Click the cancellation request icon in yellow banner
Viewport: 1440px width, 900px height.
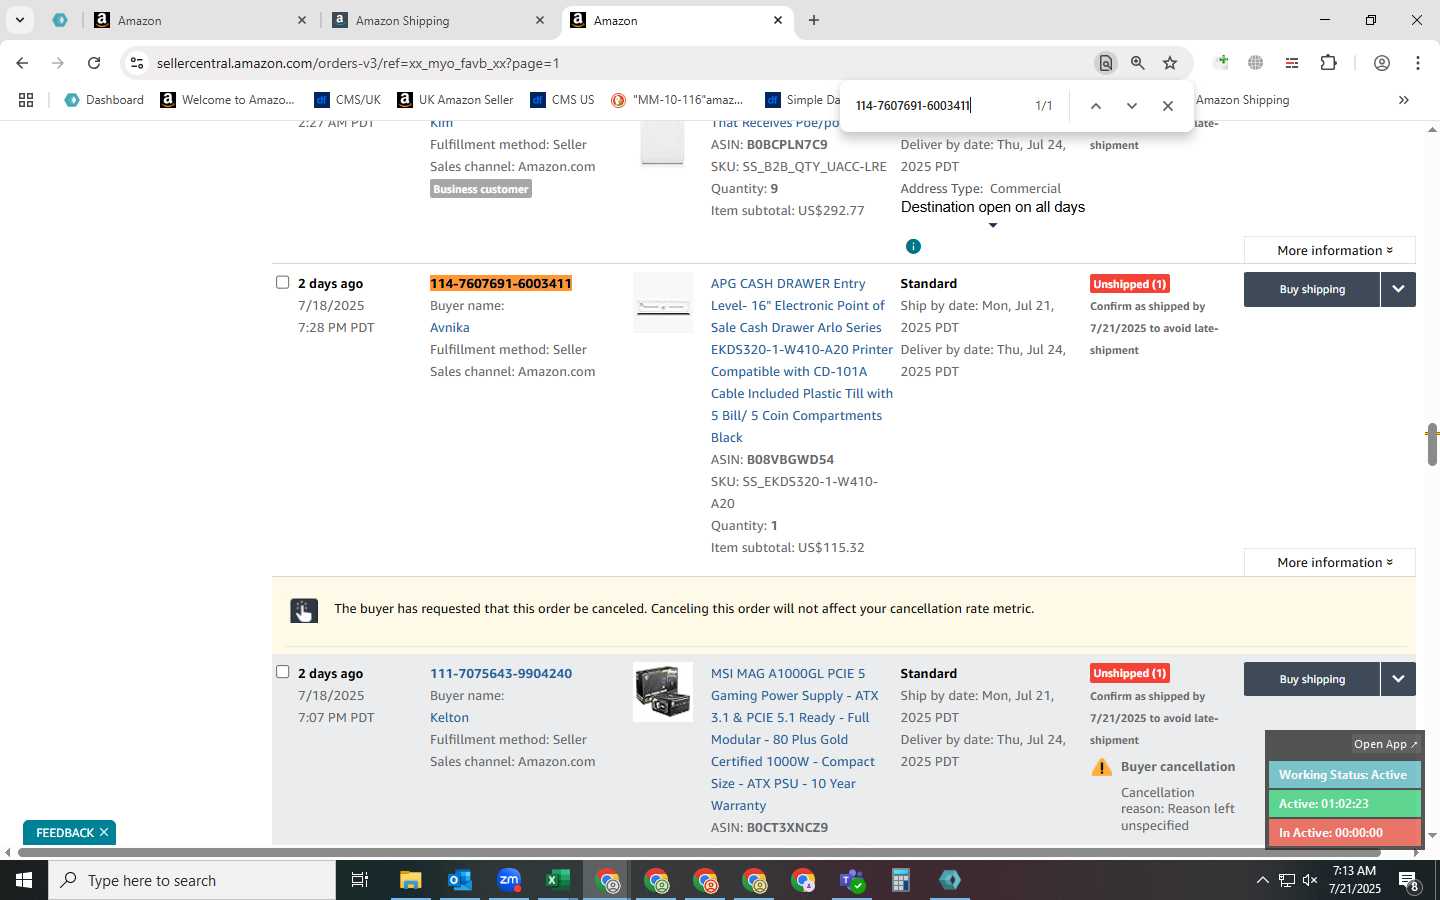[304, 611]
